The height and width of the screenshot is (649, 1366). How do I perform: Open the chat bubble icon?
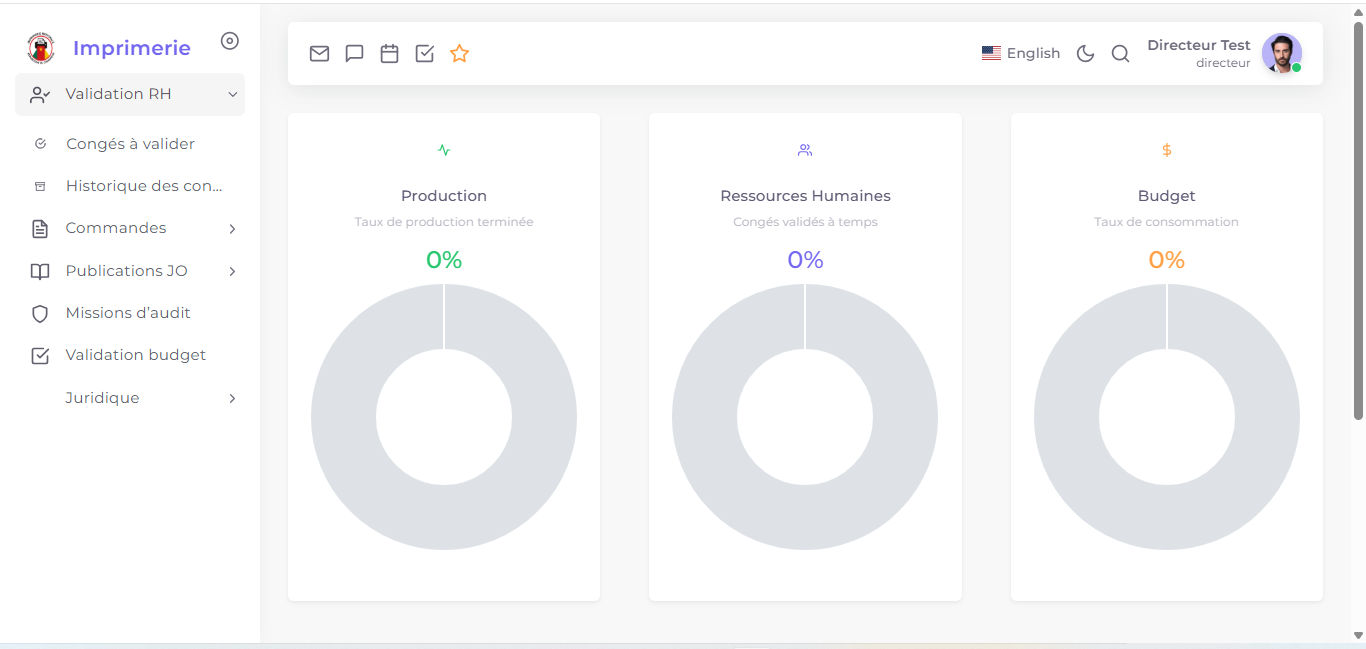tap(354, 54)
